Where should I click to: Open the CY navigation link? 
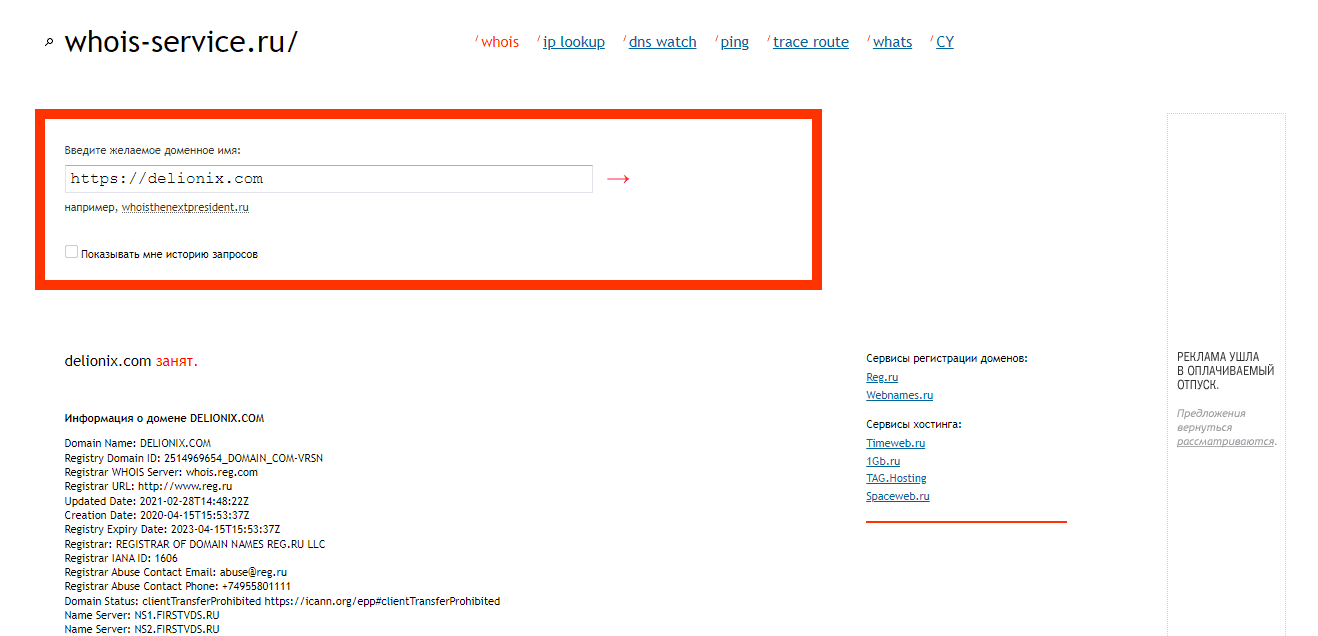[944, 42]
